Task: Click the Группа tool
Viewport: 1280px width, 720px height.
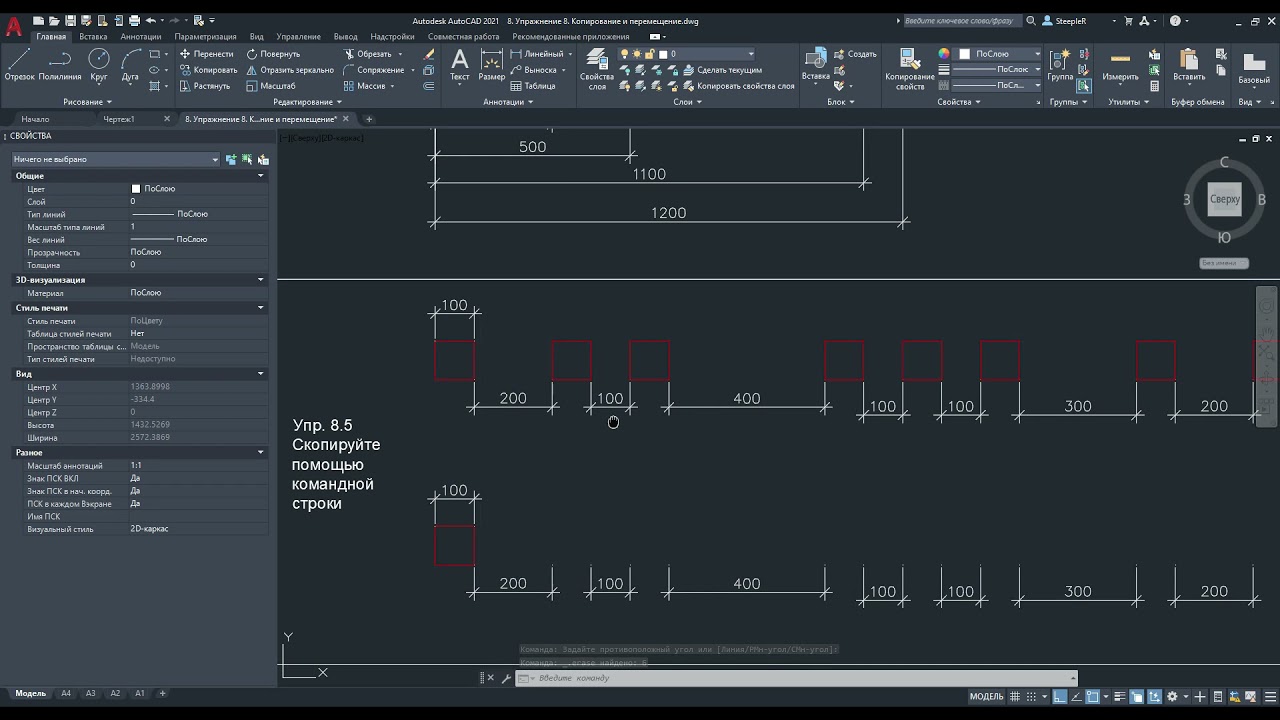Action: [x=1060, y=64]
